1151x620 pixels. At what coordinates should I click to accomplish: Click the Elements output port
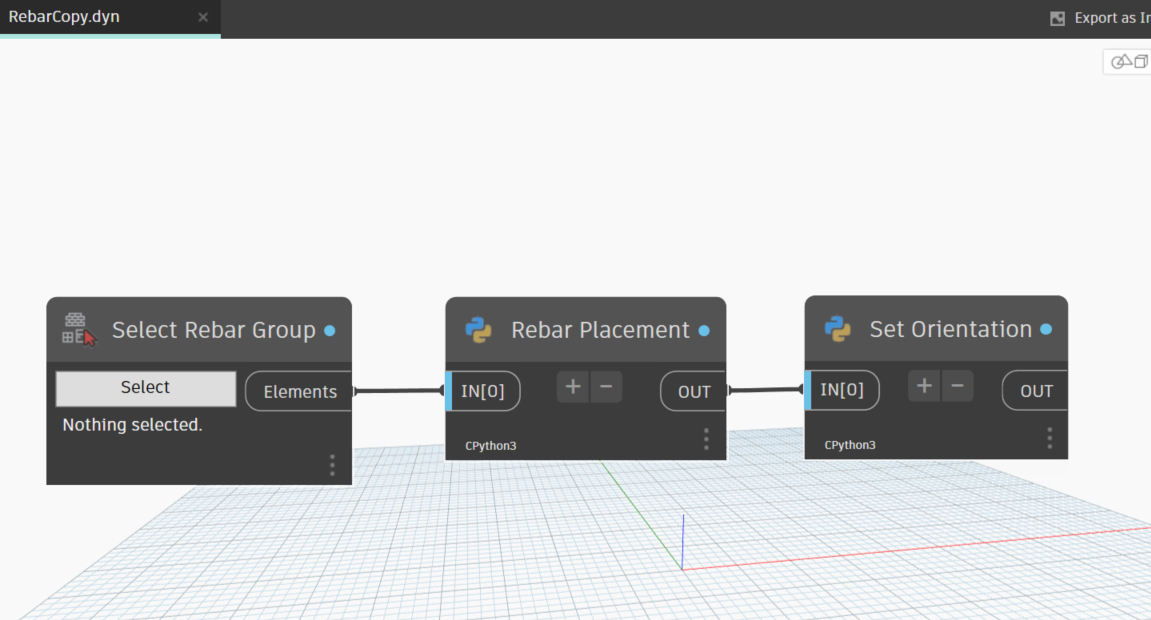point(299,392)
